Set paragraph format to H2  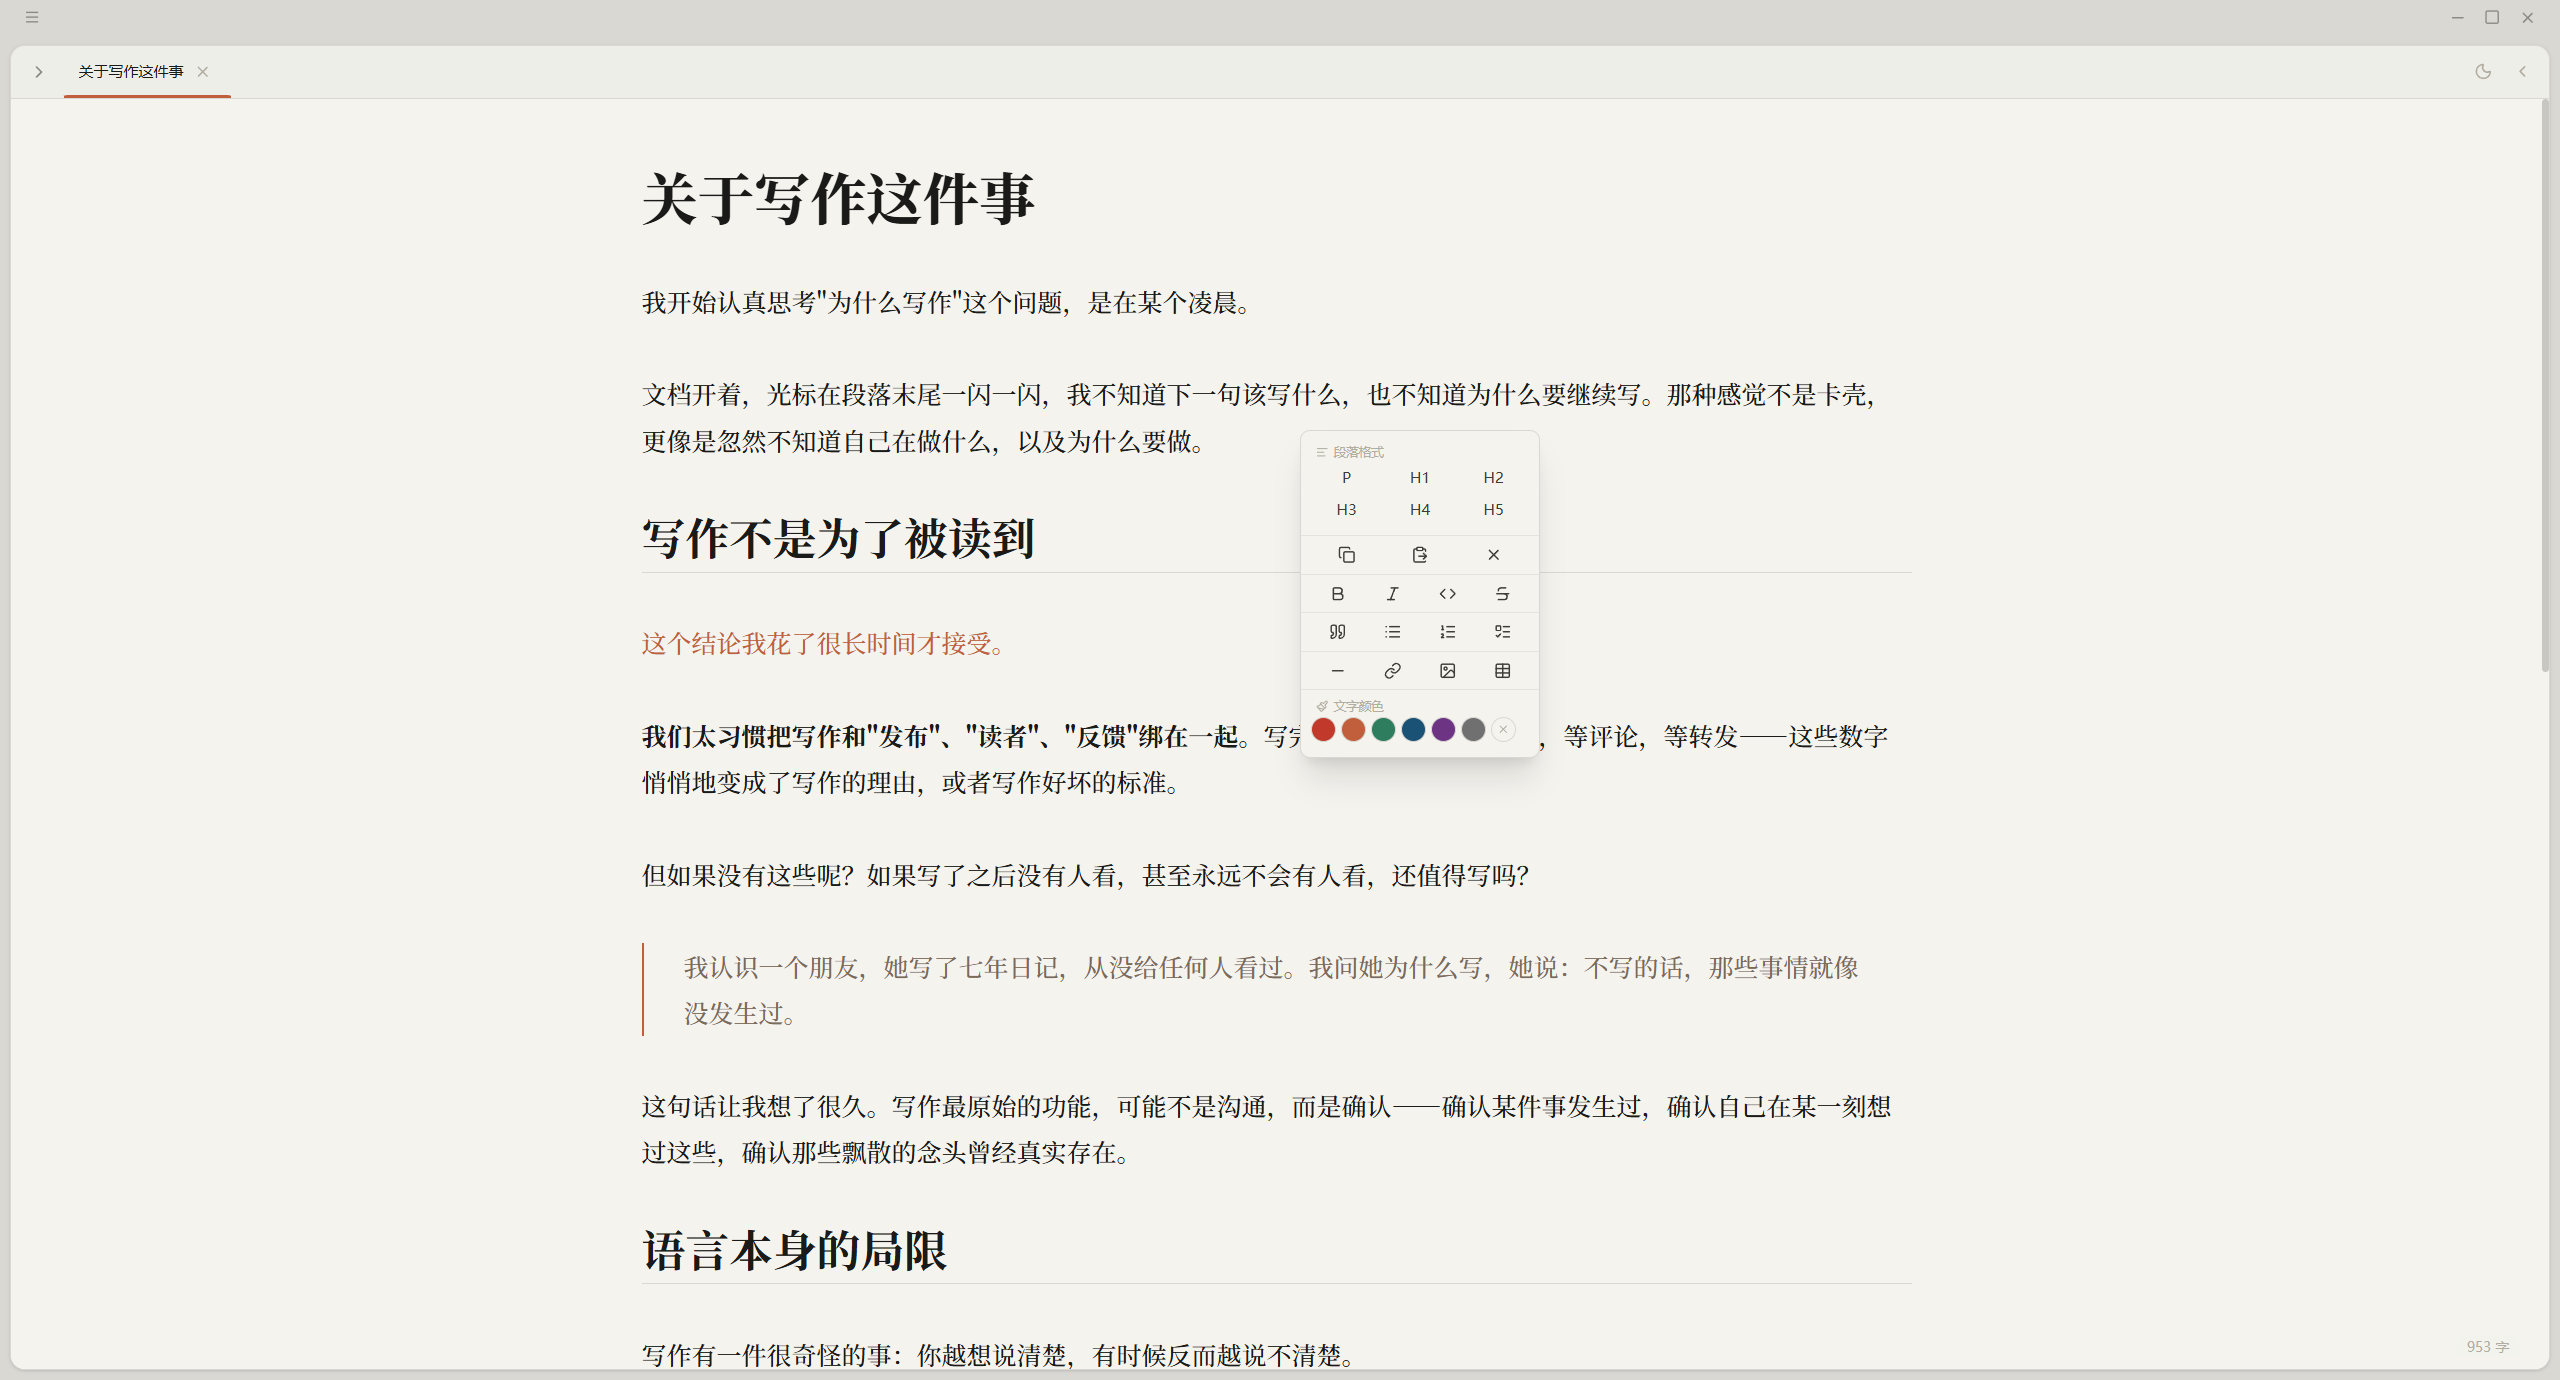click(1493, 478)
